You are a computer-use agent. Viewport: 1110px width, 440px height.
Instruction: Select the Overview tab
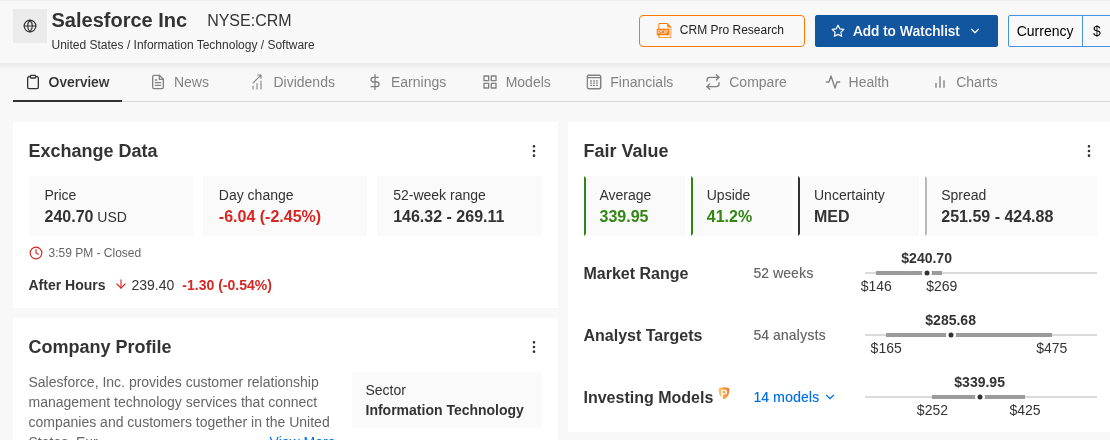pos(68,82)
